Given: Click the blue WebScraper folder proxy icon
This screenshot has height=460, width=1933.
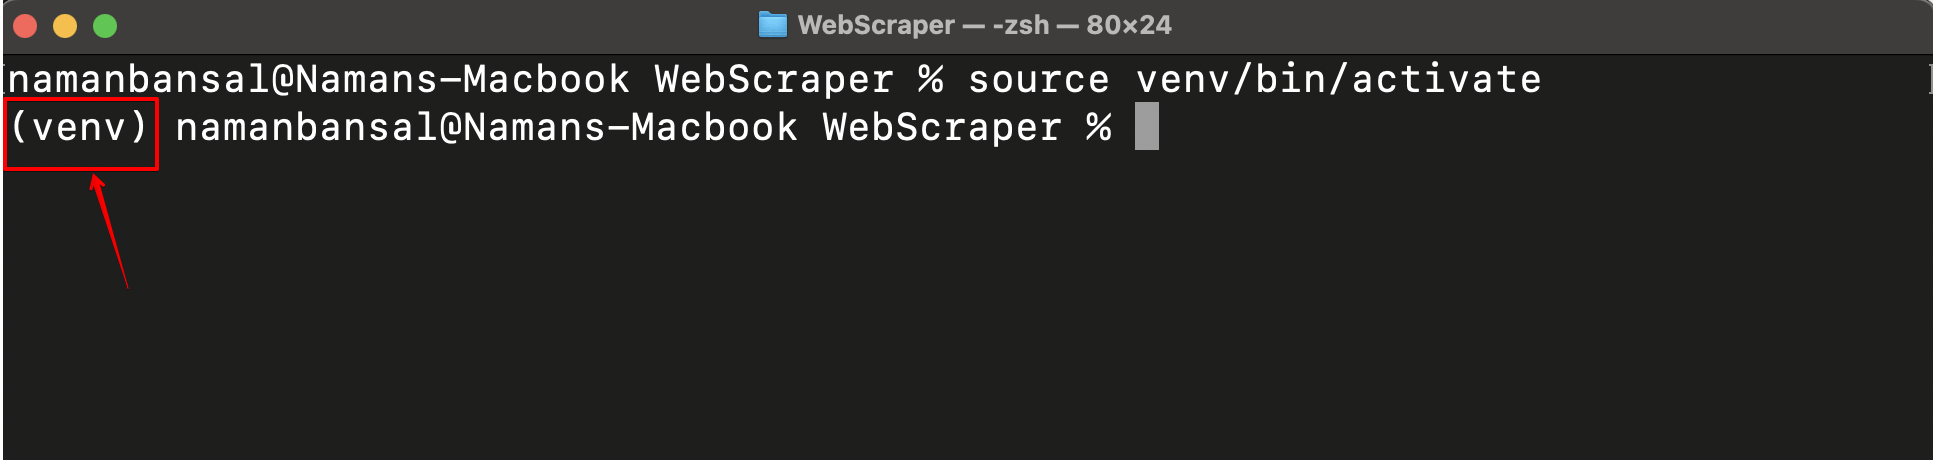Looking at the screenshot, I should 773,25.
